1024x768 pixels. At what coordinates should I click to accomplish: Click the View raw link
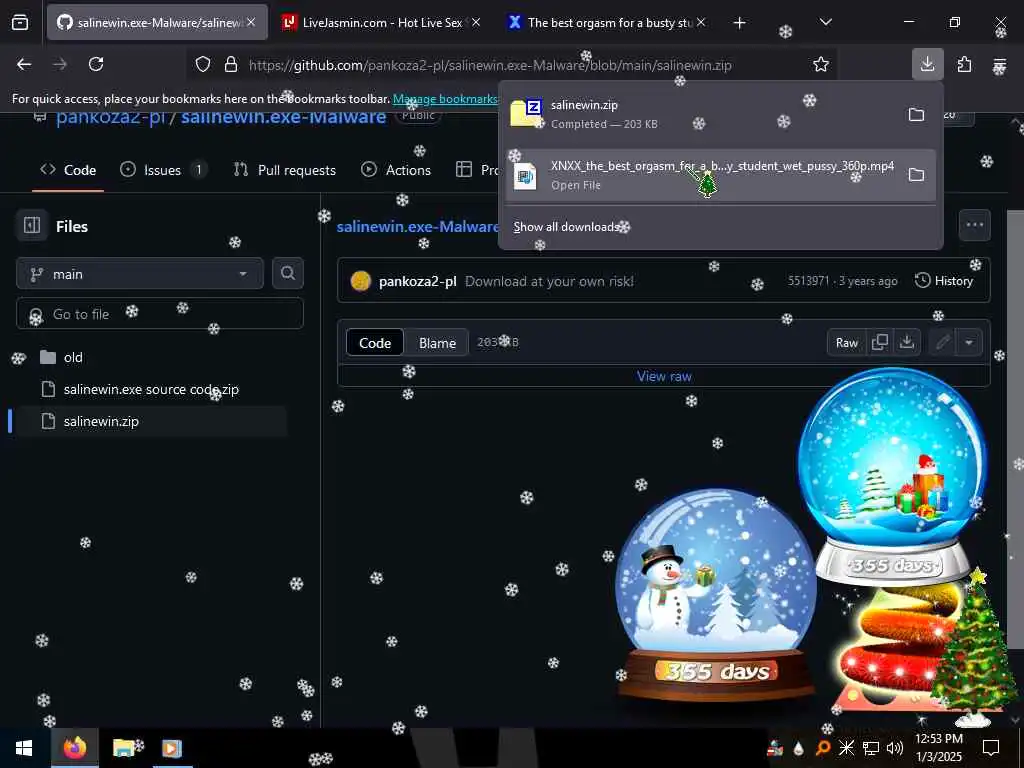664,376
